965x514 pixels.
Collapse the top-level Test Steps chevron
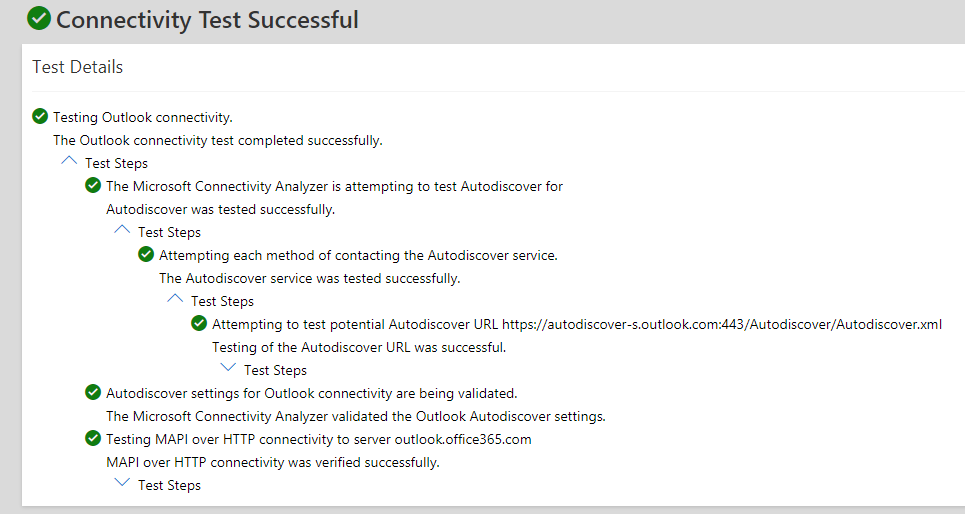coord(69,161)
